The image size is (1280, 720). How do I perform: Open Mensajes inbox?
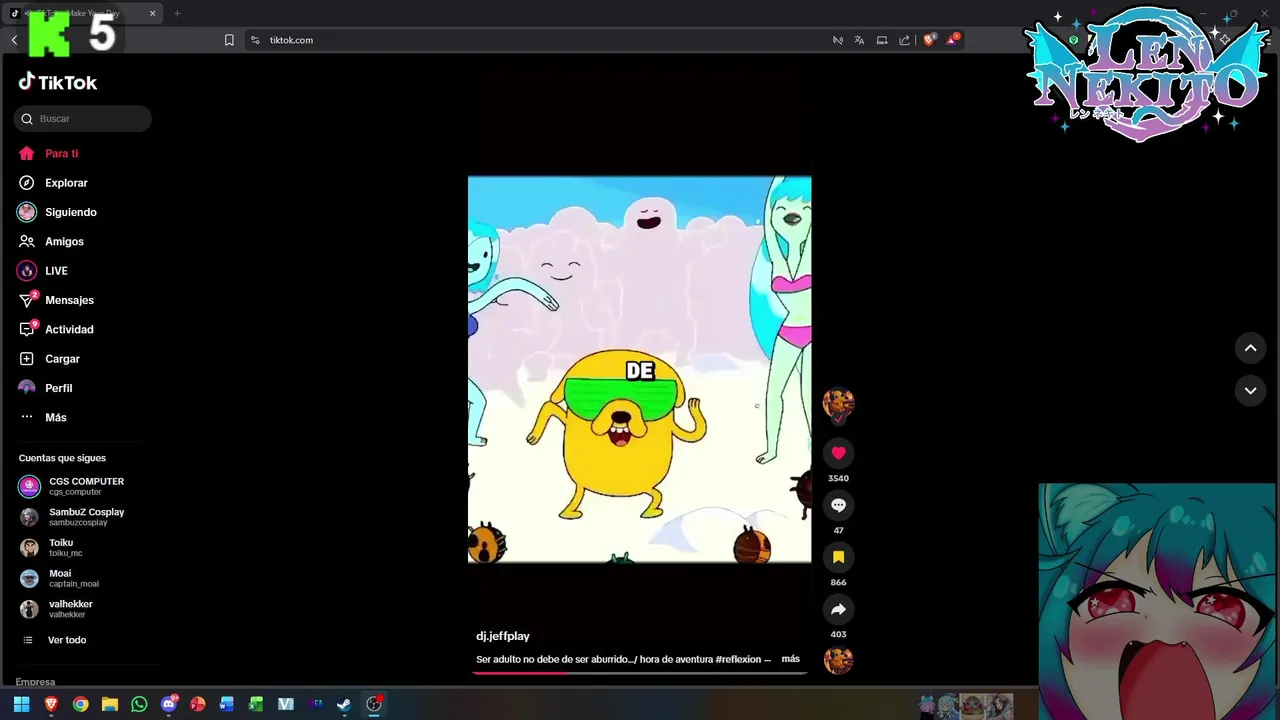[x=56, y=300]
